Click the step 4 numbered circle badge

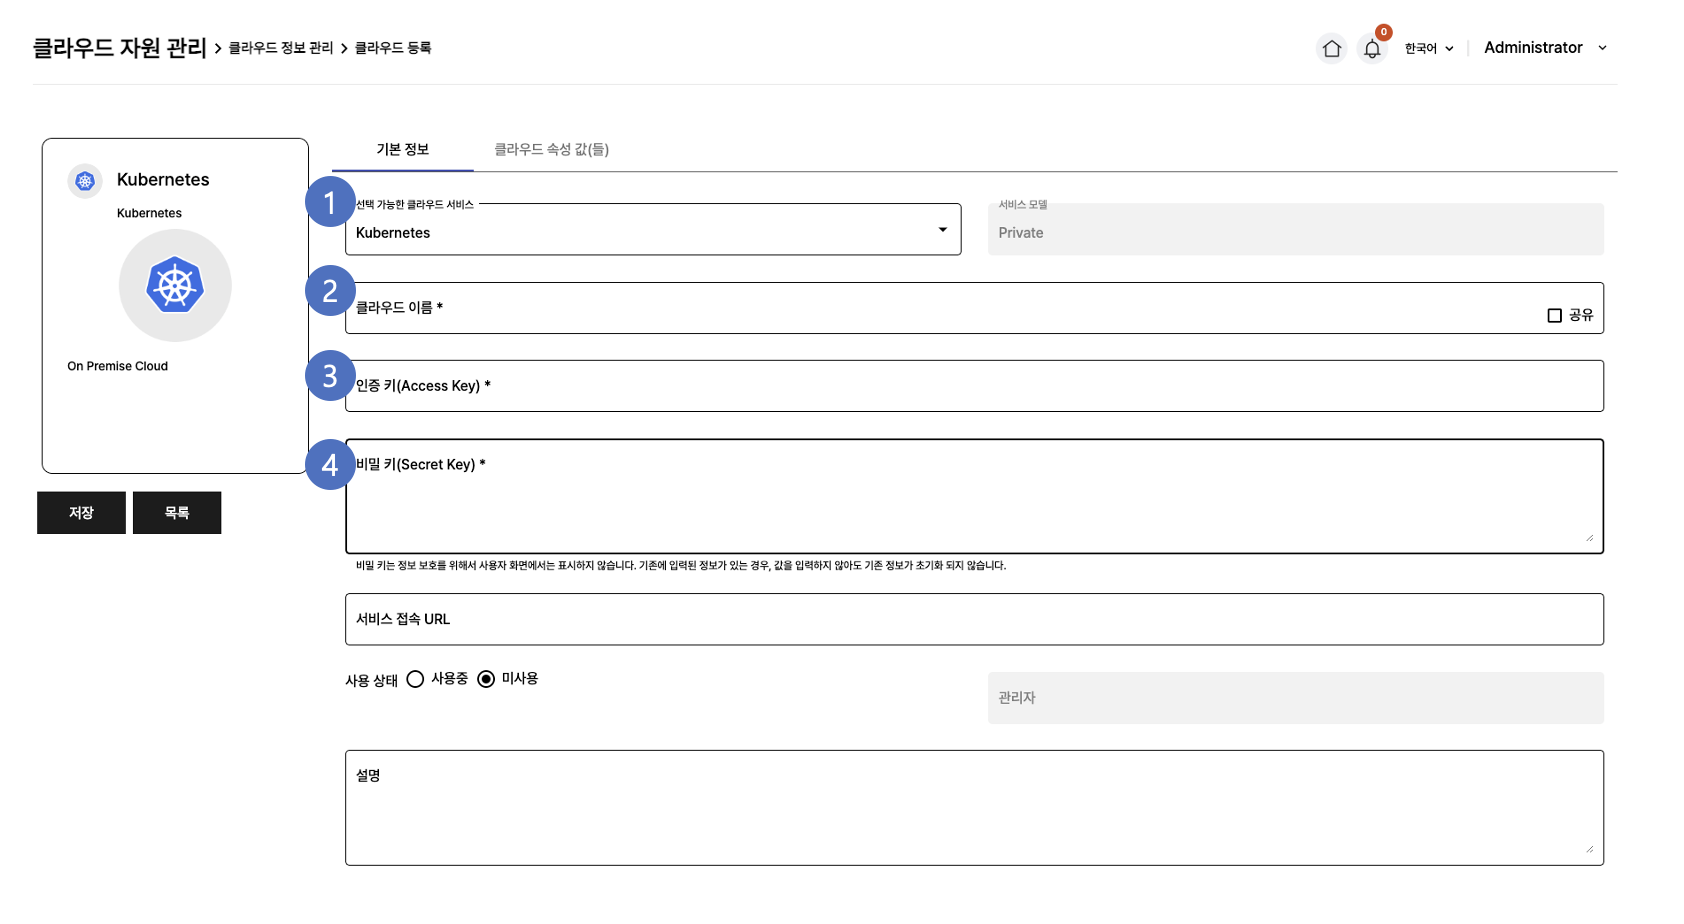330,465
